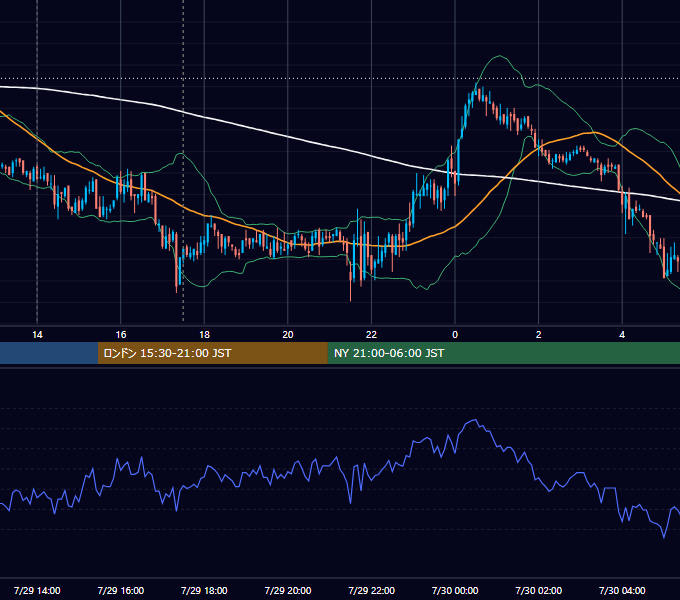Click the 7/30 00:00 time label
The image size is (680, 600).
point(455,590)
